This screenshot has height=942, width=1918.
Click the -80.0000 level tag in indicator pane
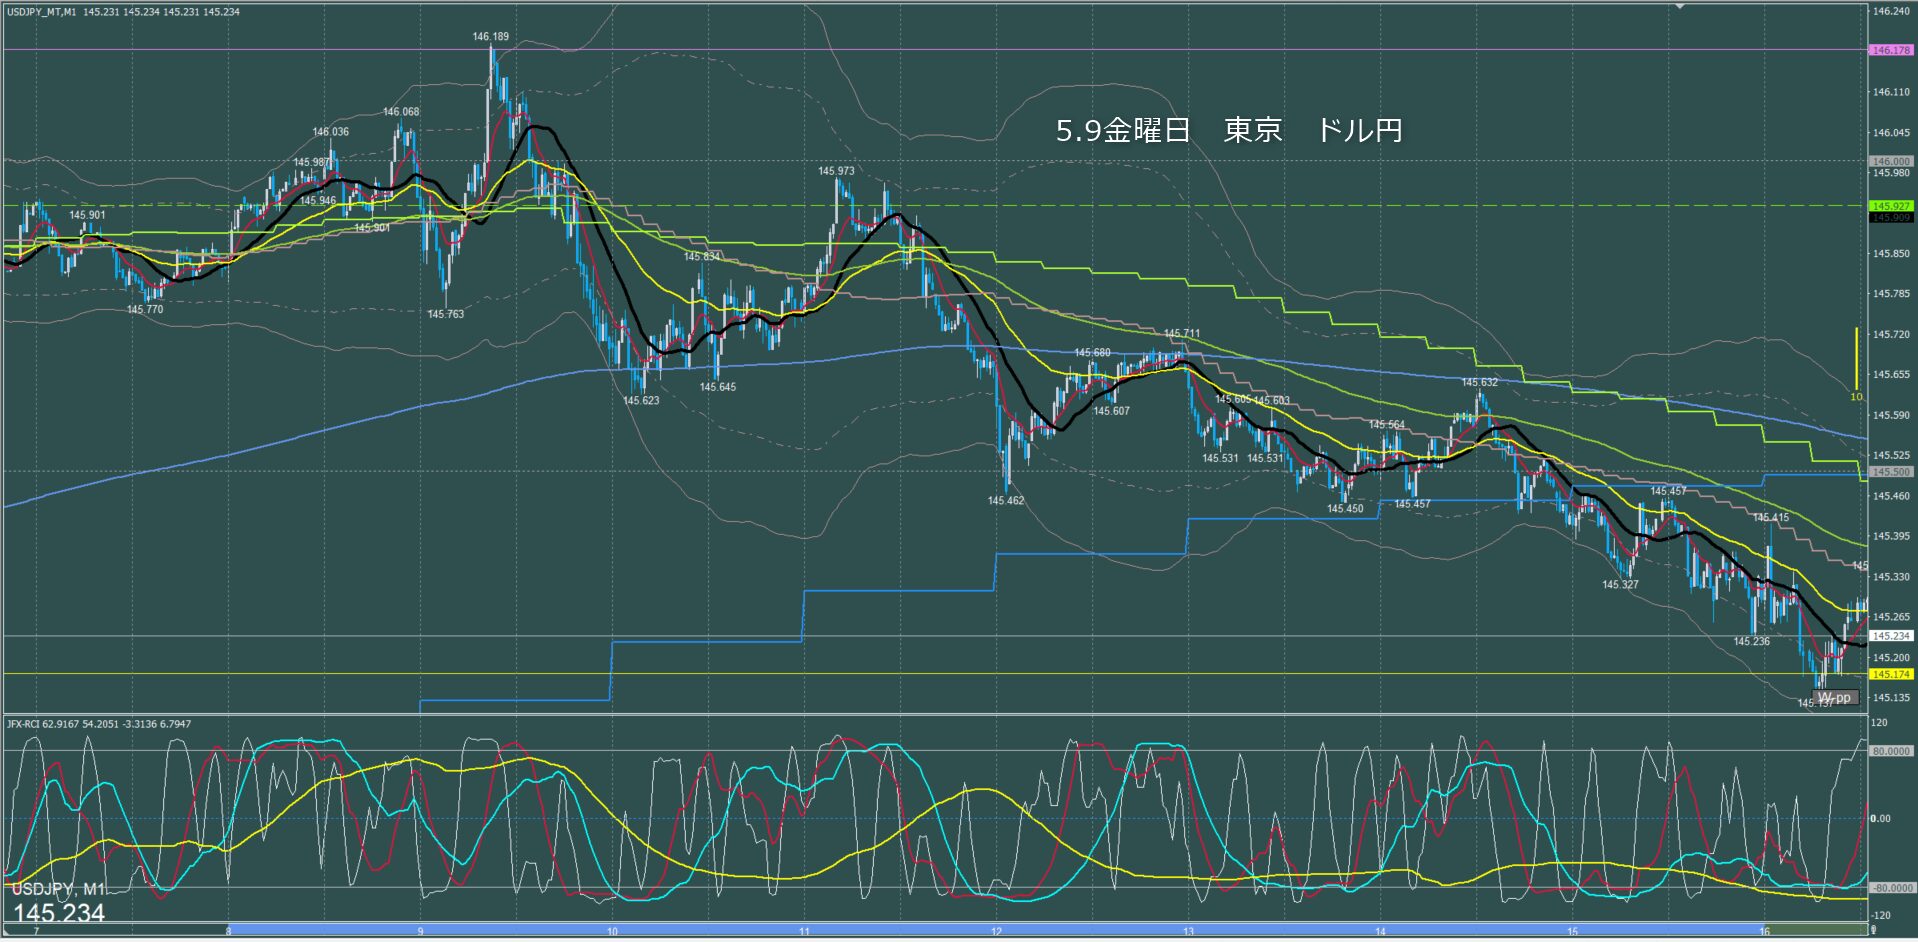coord(1891,888)
